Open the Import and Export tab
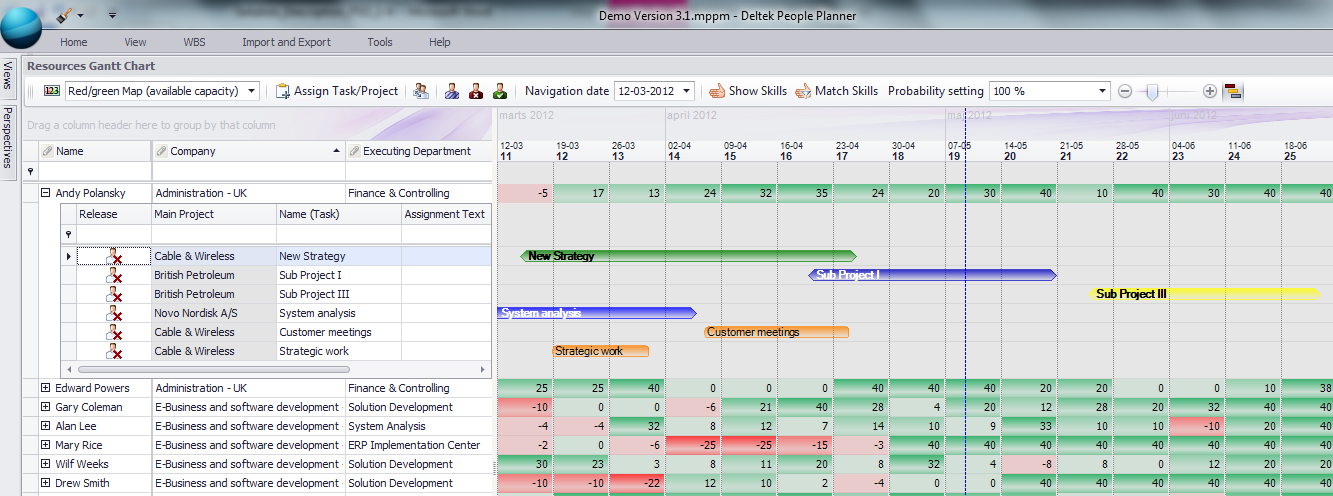1333x496 pixels. [x=286, y=42]
